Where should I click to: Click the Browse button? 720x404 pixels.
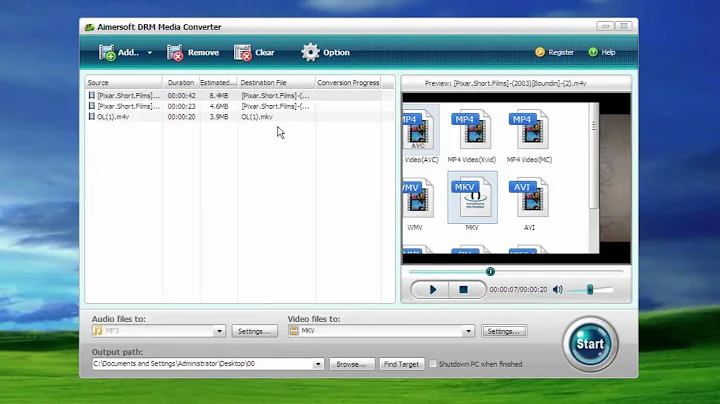(352, 364)
